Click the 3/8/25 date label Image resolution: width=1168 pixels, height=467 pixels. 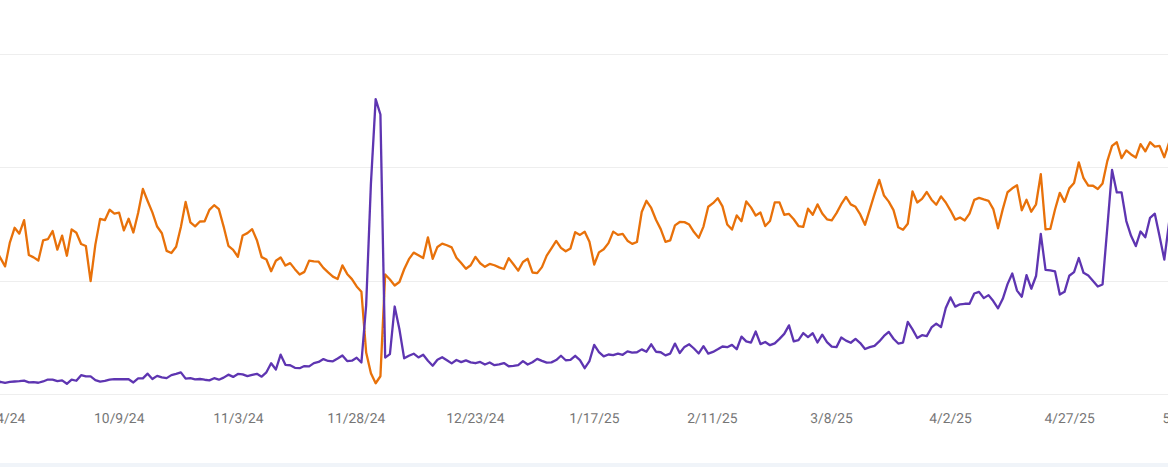click(831, 418)
